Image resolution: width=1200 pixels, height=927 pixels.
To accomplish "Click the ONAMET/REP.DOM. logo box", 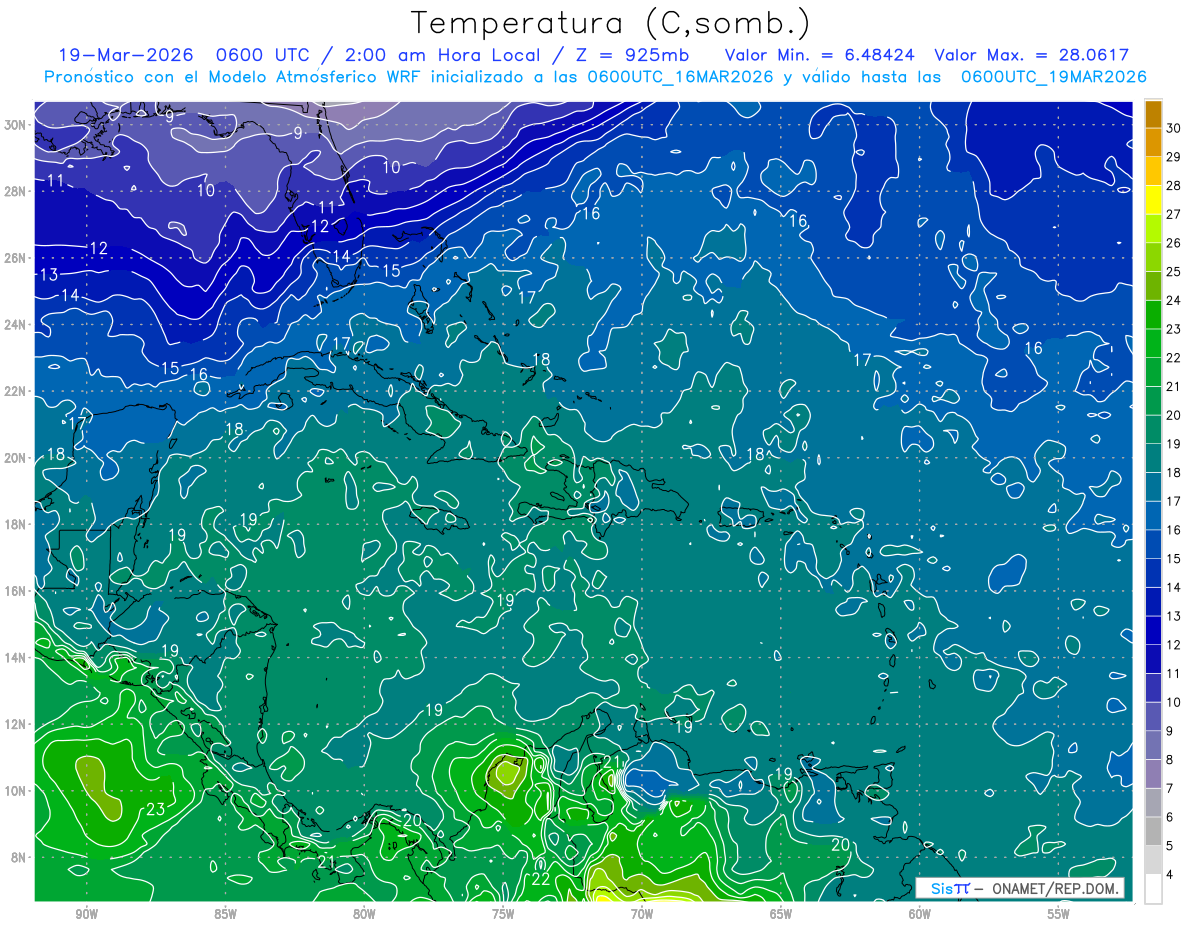I will pyautogui.click(x=1020, y=888).
